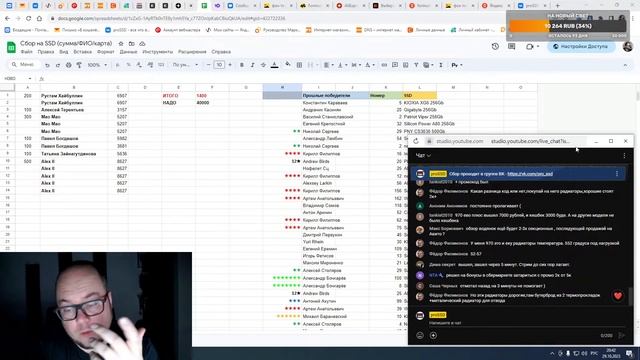Screen dimensions: 640x360
Task: Select cell with 'Прошлые победители' header
Action: click(x=335, y=96)
